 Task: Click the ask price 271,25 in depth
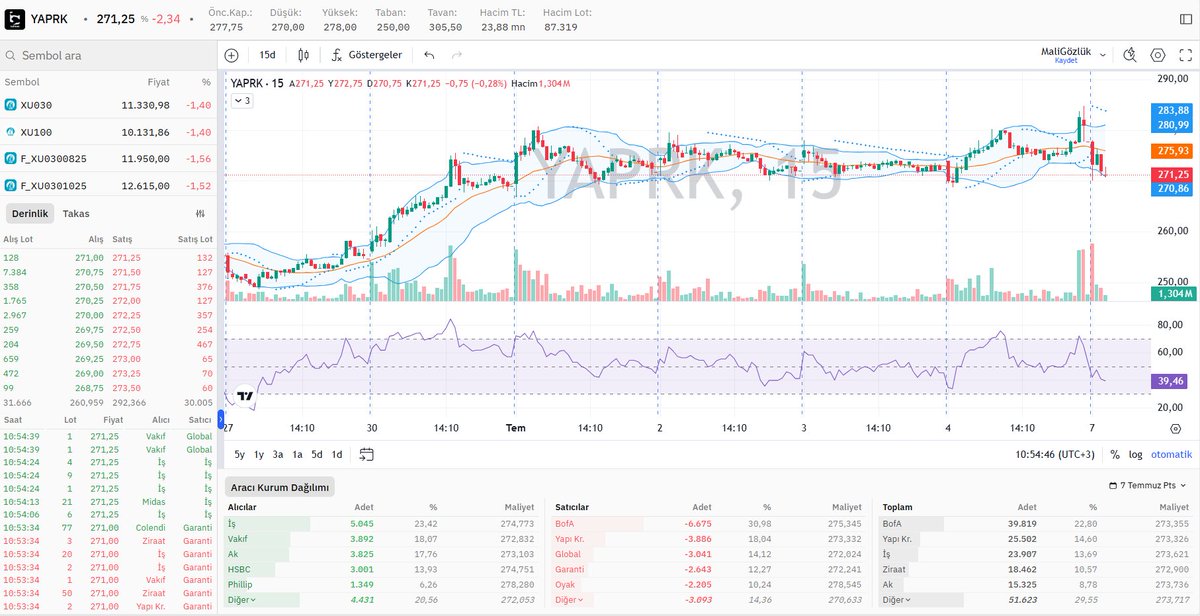coord(126,258)
